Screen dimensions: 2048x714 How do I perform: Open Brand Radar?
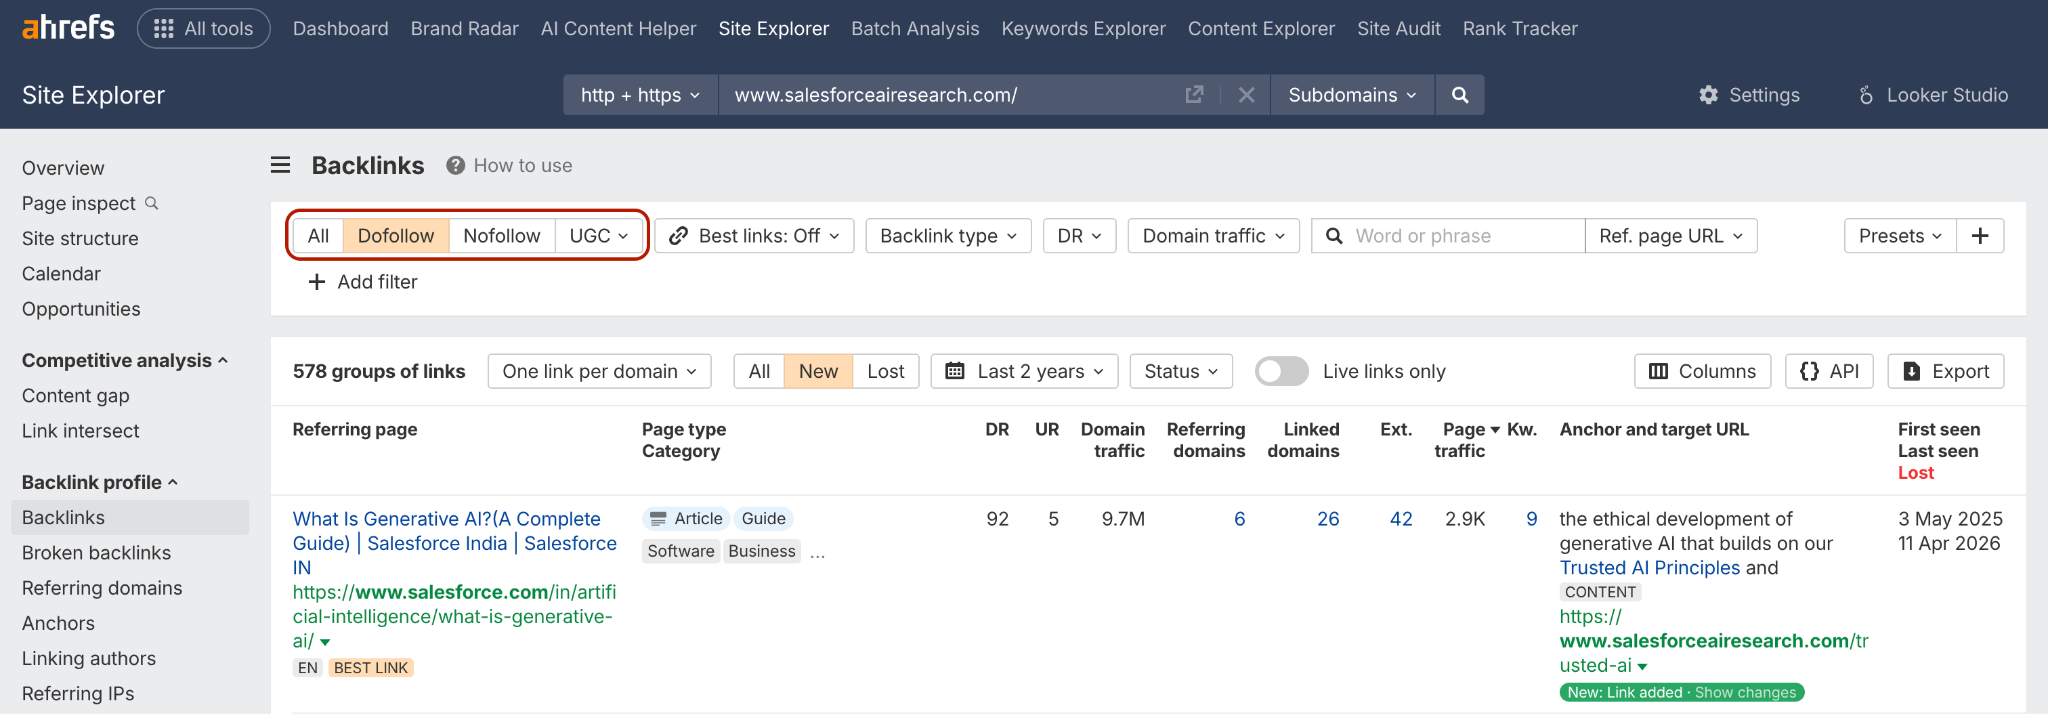pos(464,29)
